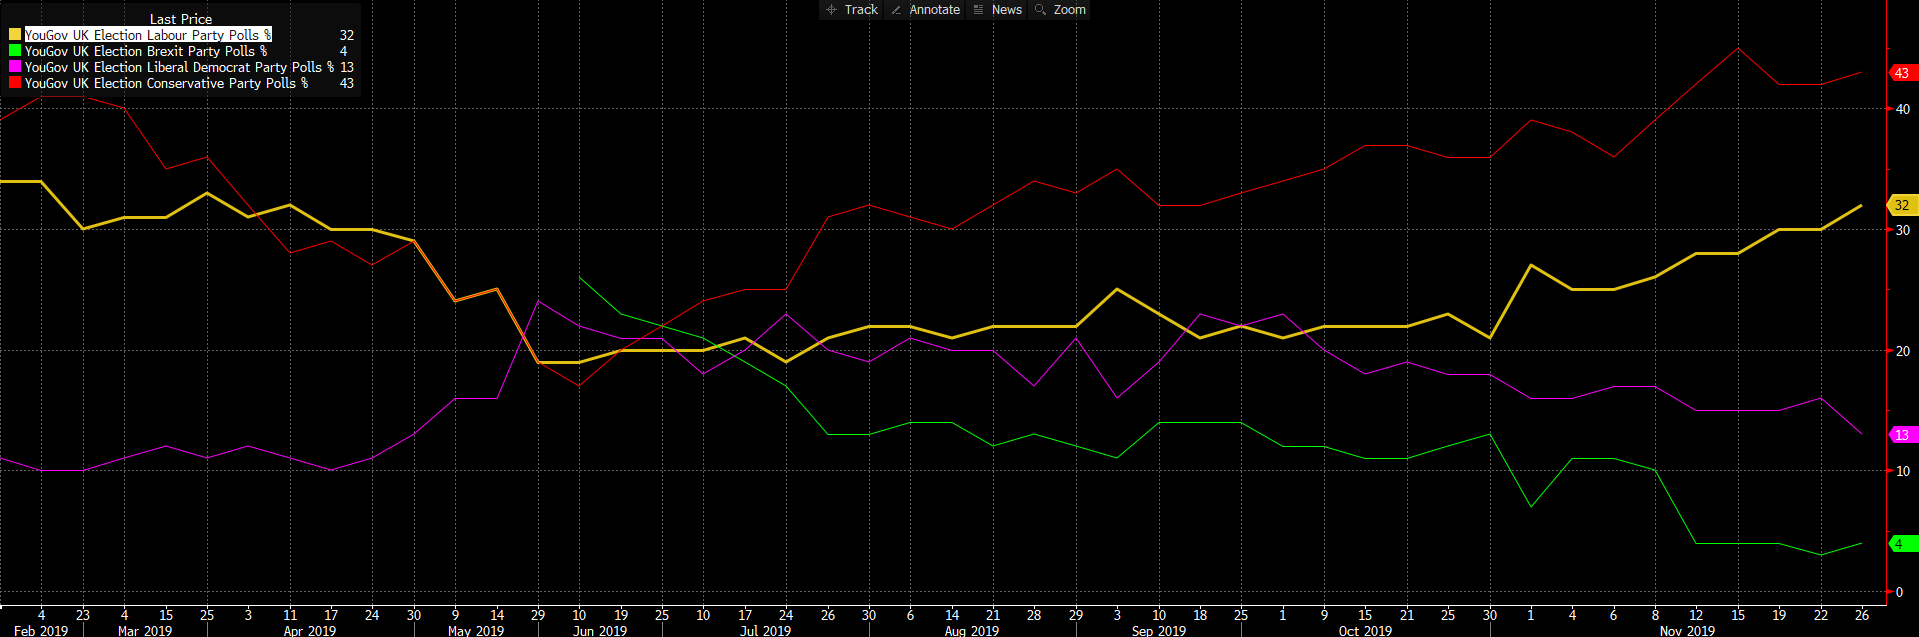1919x637 pixels.
Task: Click the magenta Liberal Democrat legend swatch
Action: (x=15, y=67)
